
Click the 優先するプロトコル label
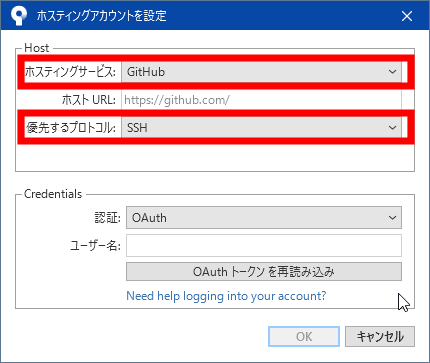pos(71,127)
